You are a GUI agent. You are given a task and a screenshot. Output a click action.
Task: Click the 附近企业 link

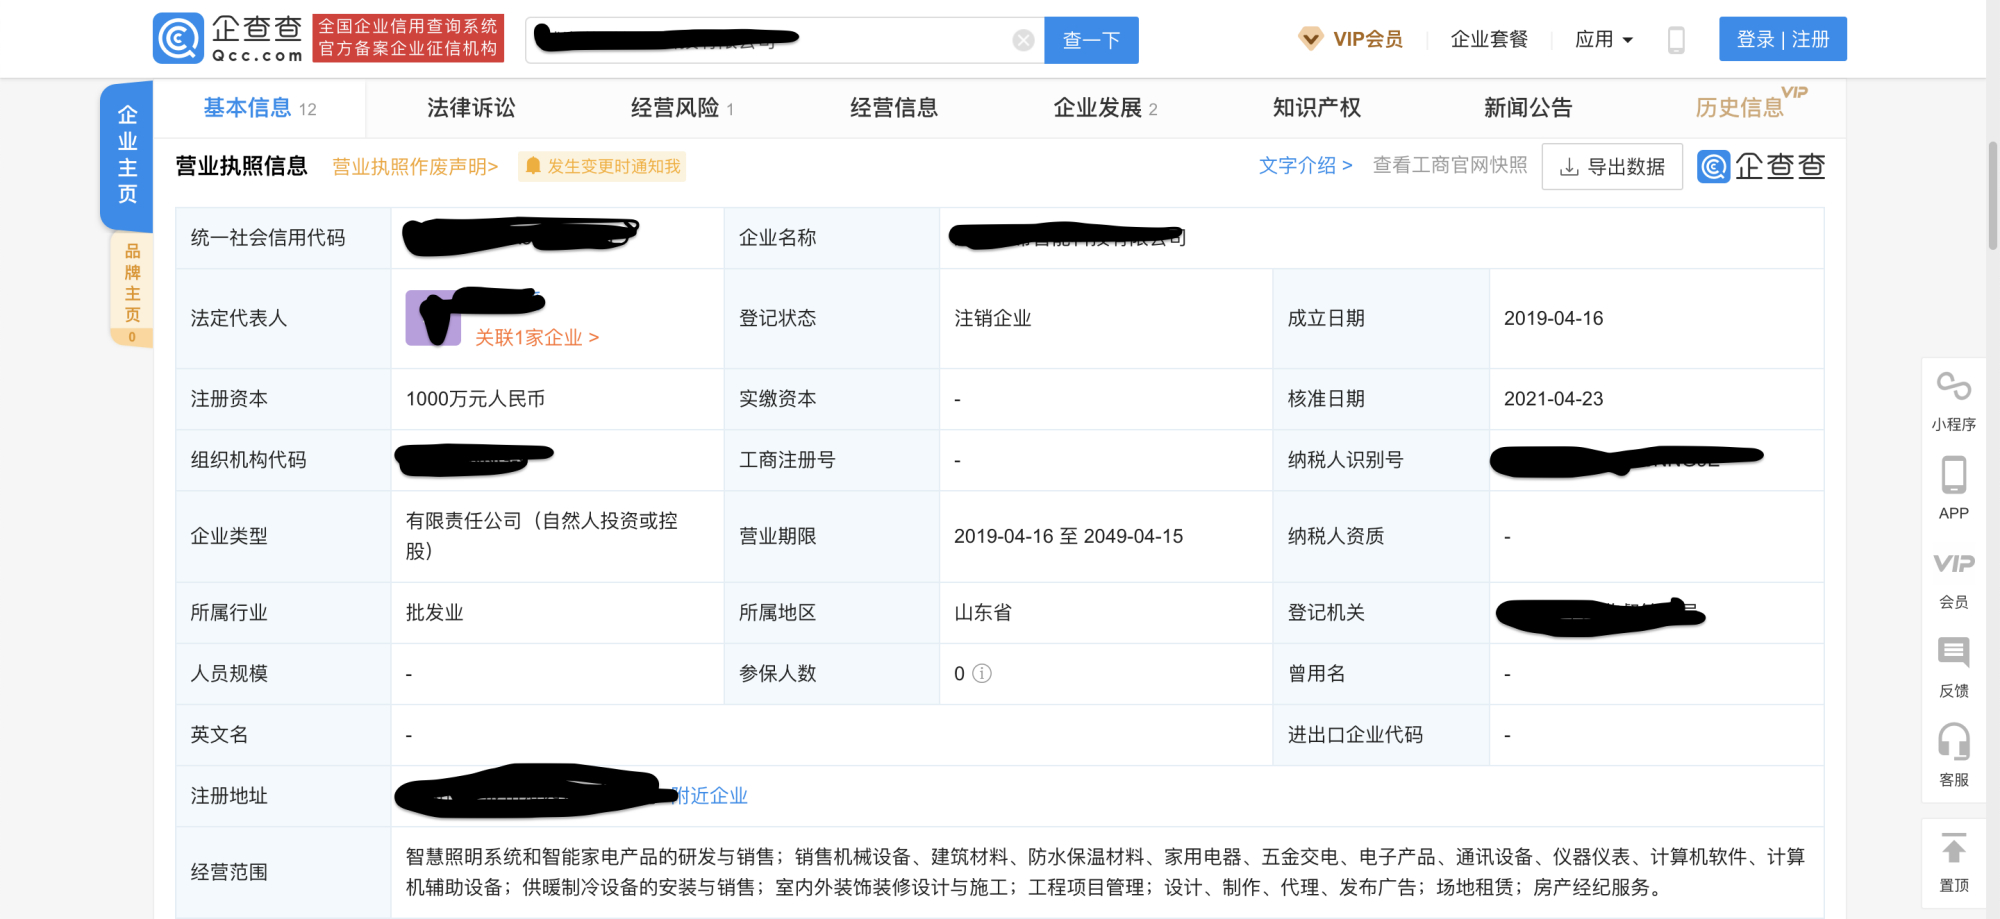coord(709,795)
